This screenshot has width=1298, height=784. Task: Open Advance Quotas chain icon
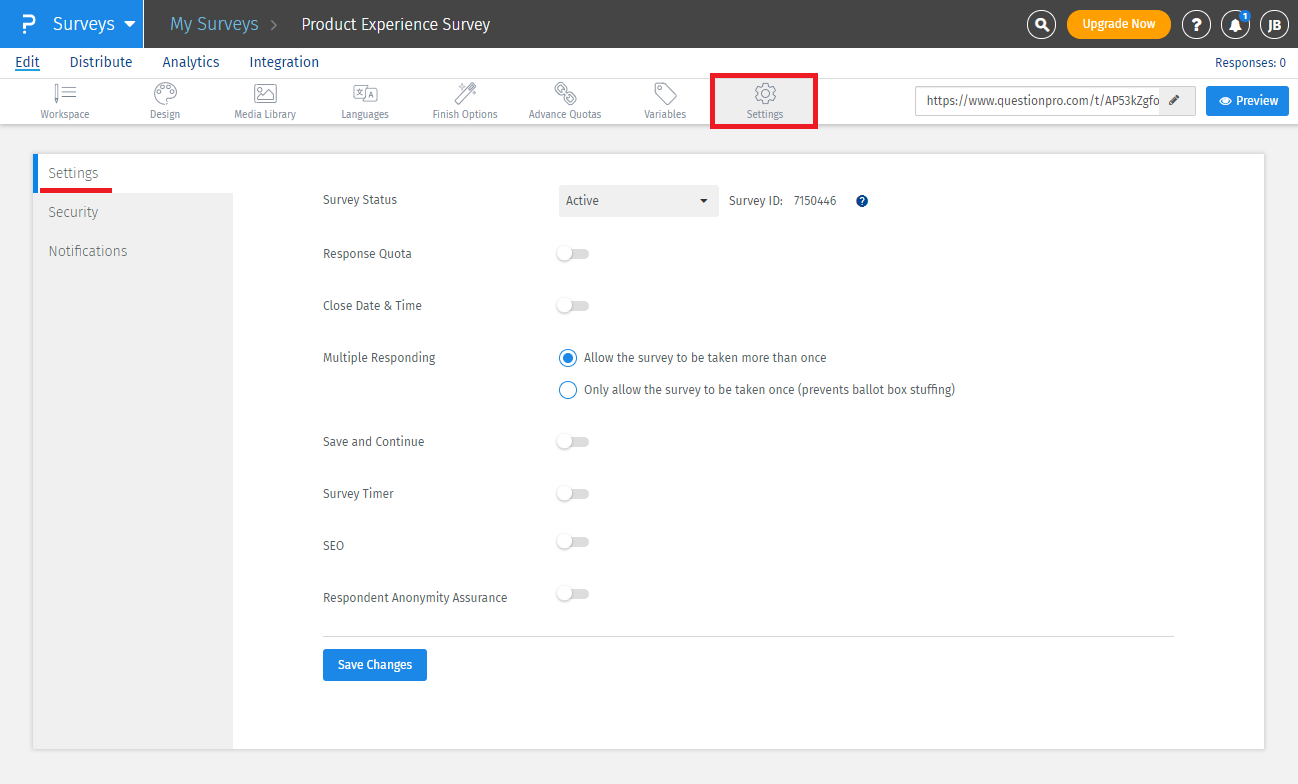(565, 94)
